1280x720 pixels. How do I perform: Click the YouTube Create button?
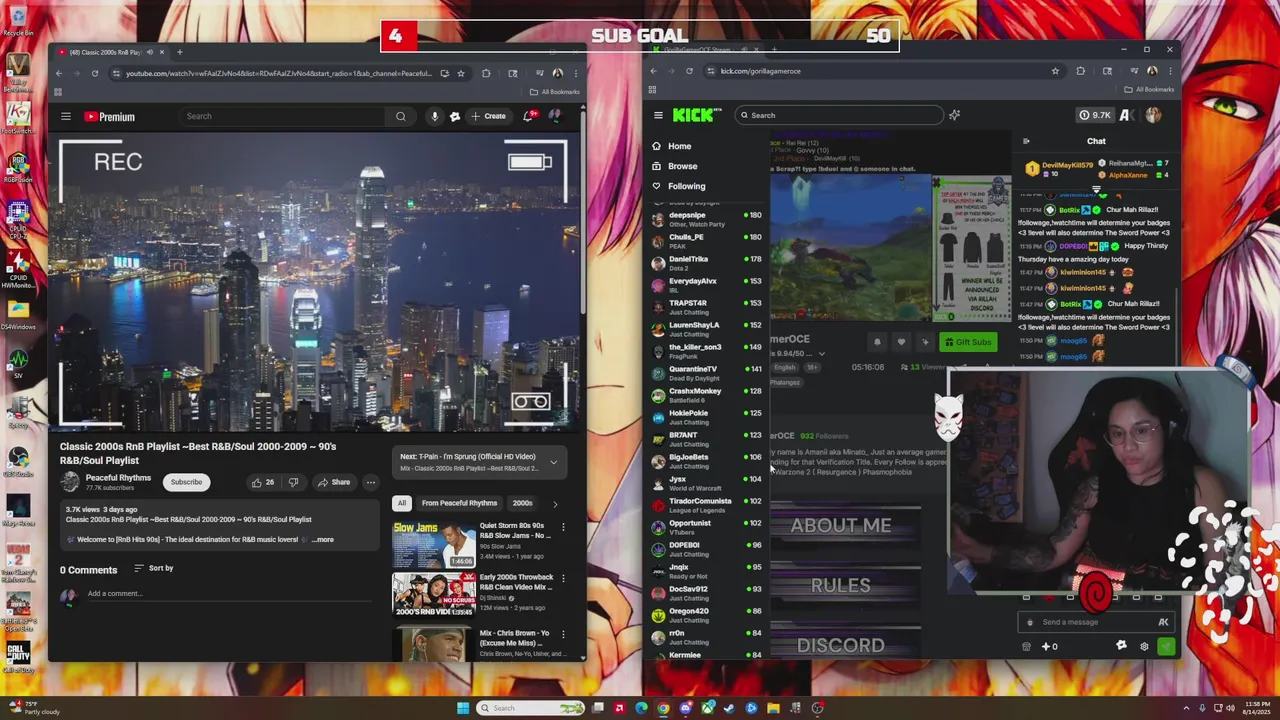[488, 116]
